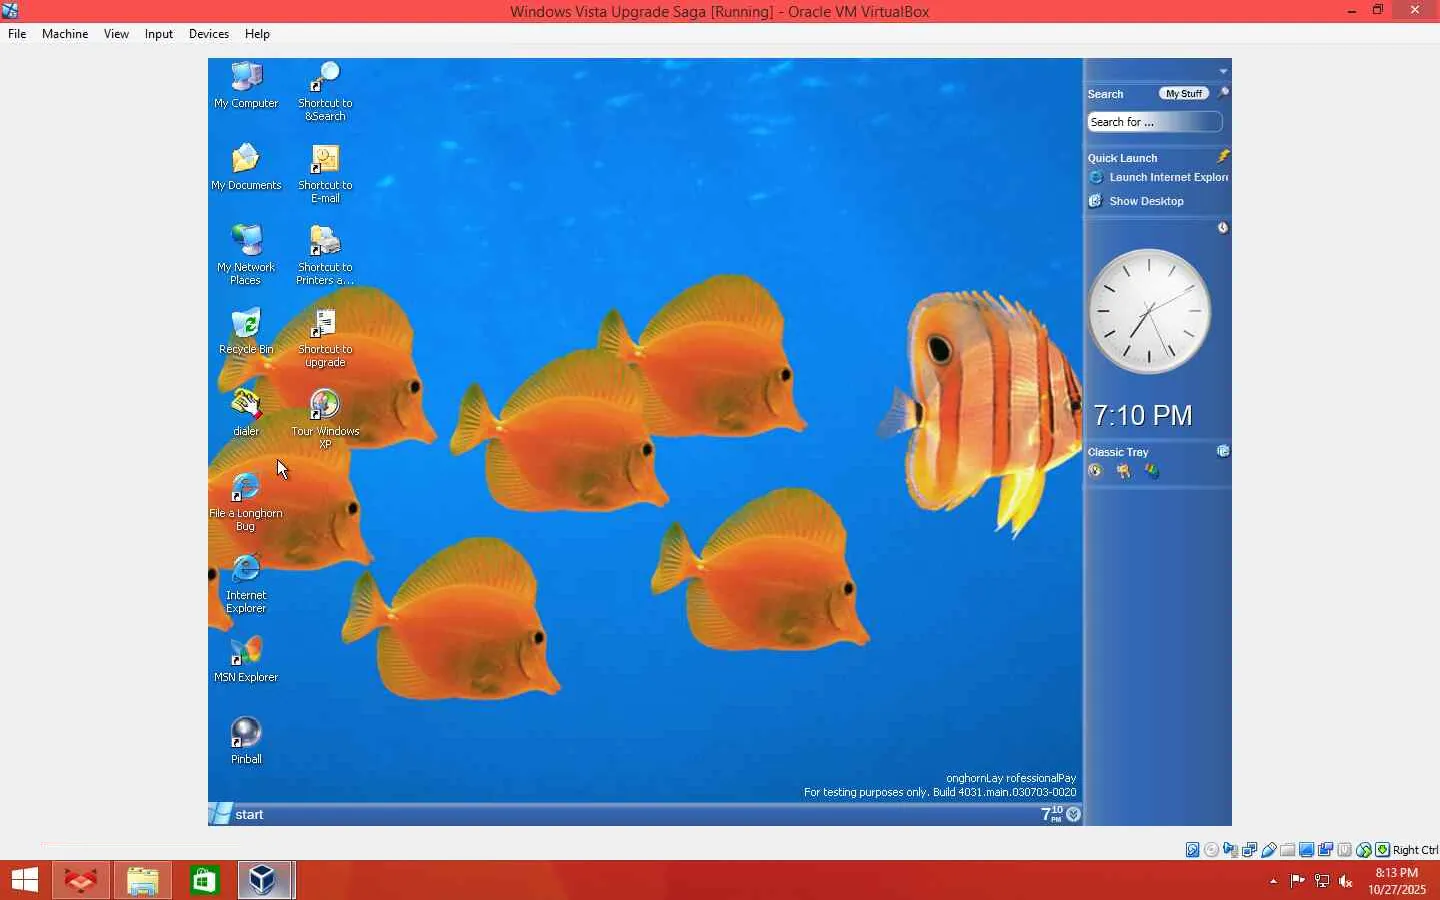Click the pin icon next to My Stuff
Viewport: 1440px width, 900px height.
pyautogui.click(x=1222, y=93)
